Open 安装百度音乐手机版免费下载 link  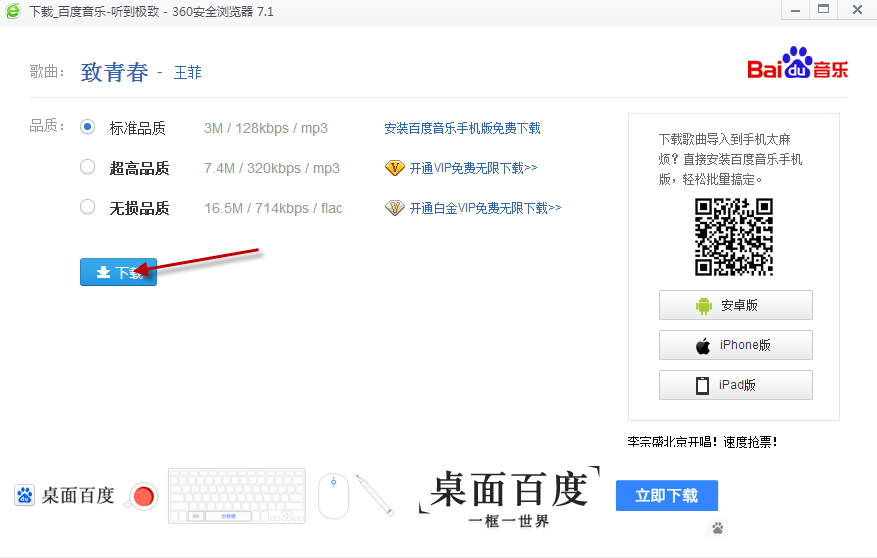click(x=462, y=128)
